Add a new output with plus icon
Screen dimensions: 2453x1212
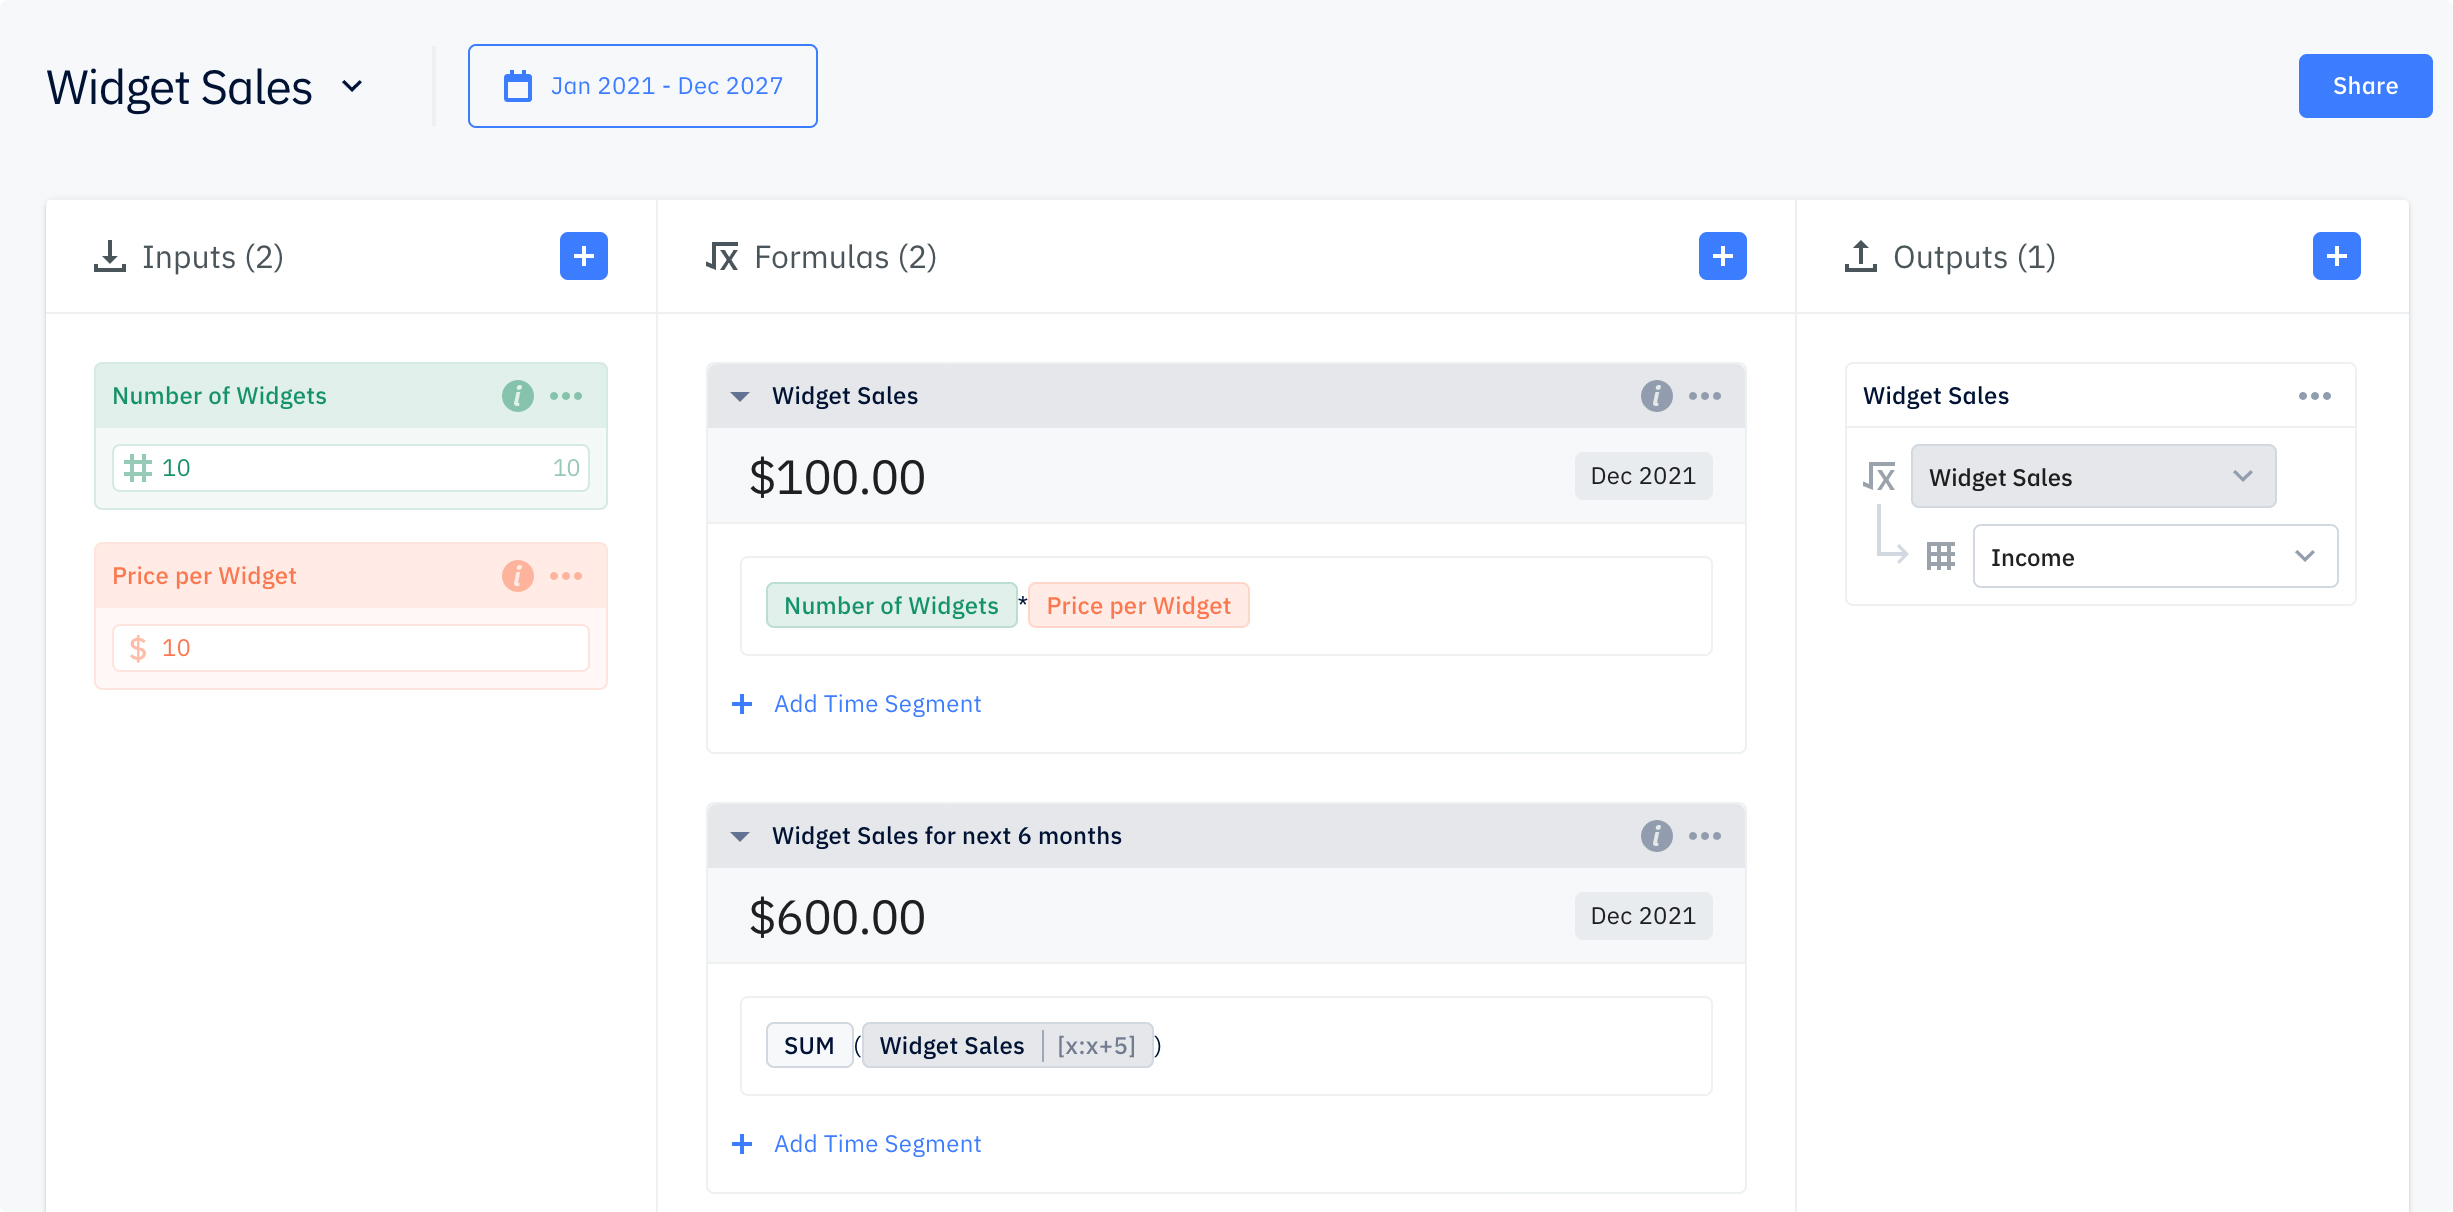(x=2336, y=257)
